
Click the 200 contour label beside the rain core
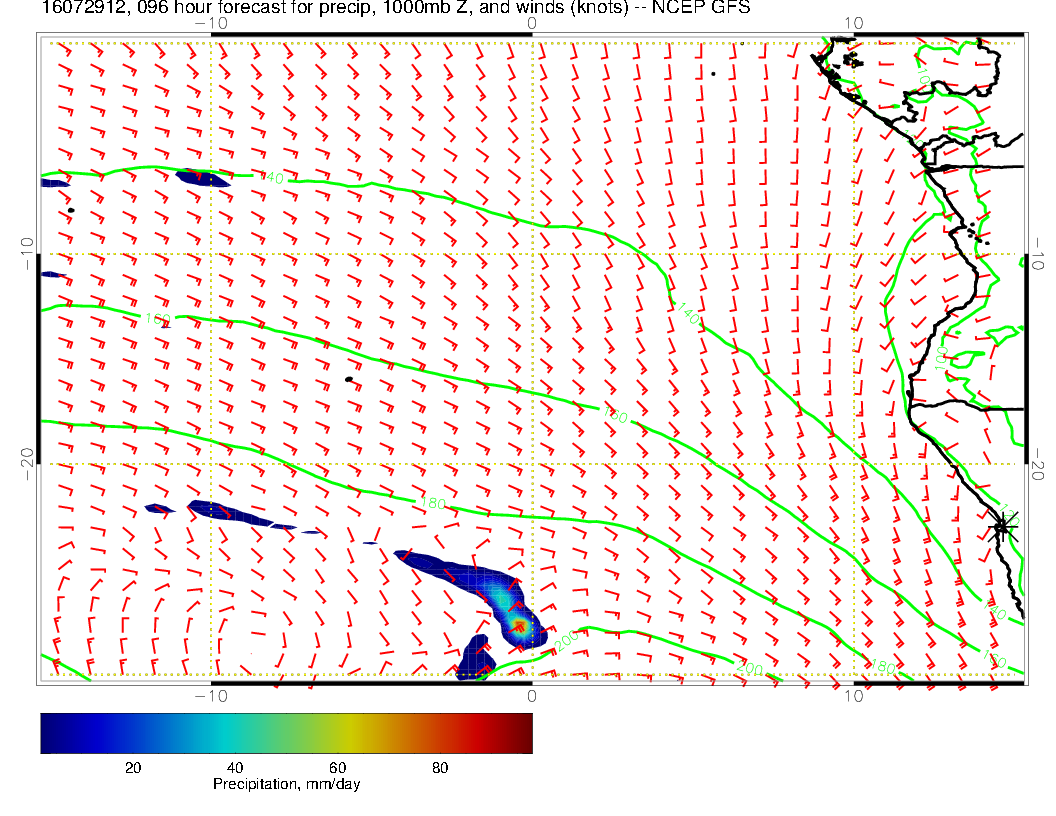tap(565, 641)
